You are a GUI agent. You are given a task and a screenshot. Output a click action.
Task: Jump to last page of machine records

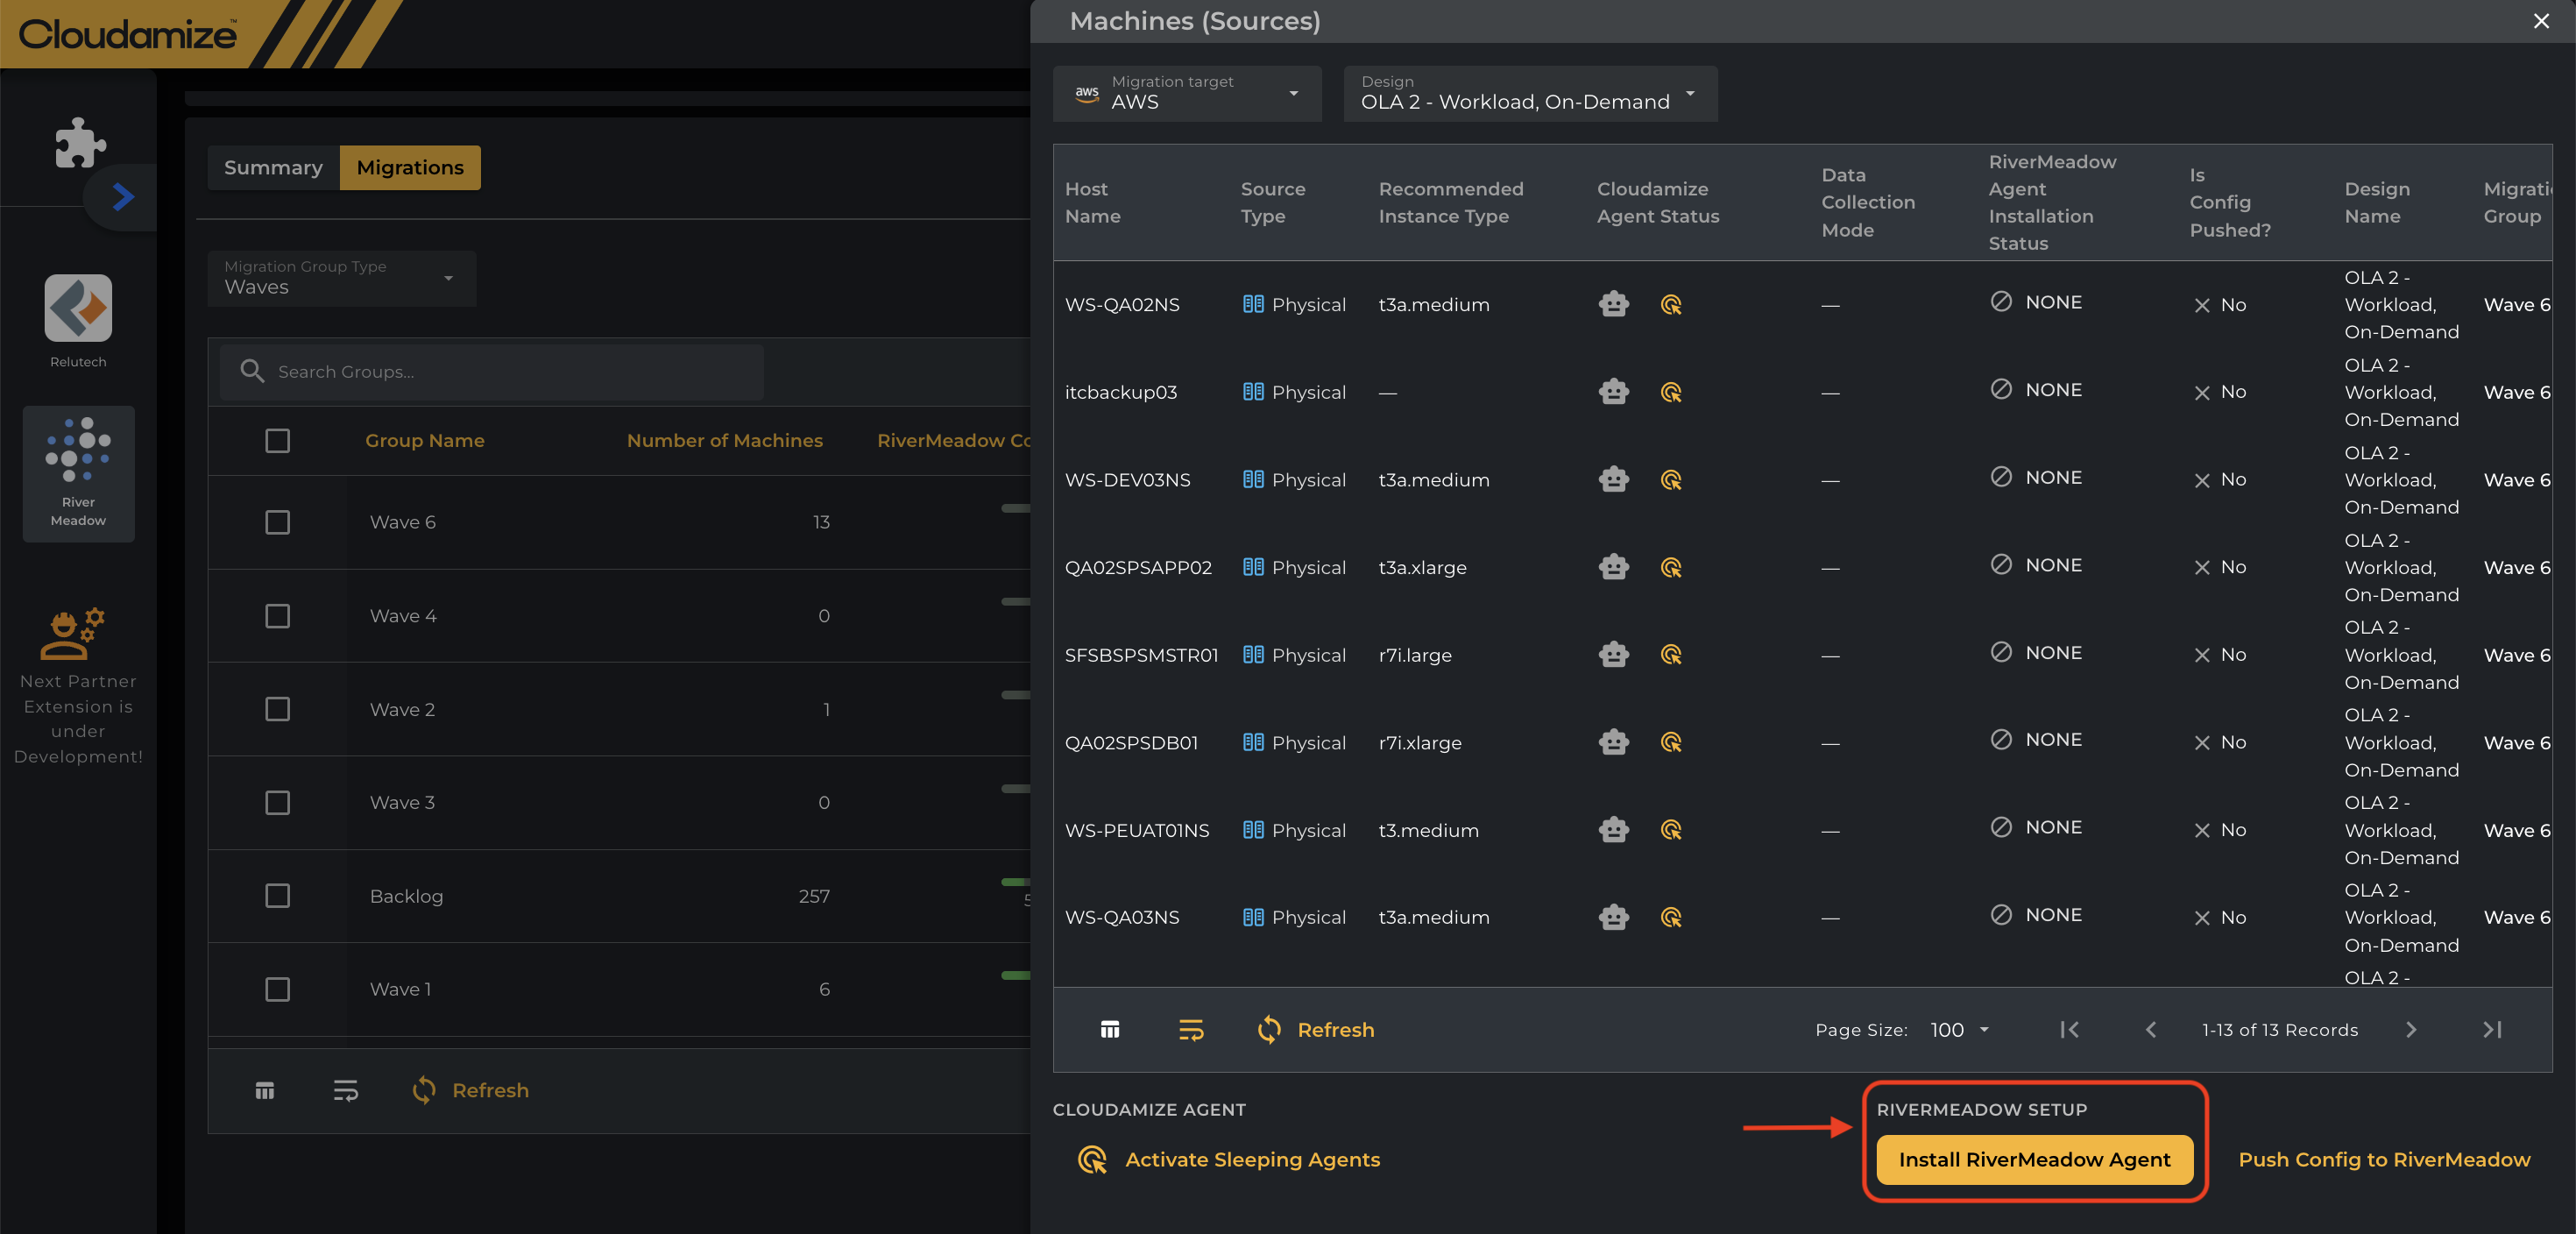pos(2492,1029)
